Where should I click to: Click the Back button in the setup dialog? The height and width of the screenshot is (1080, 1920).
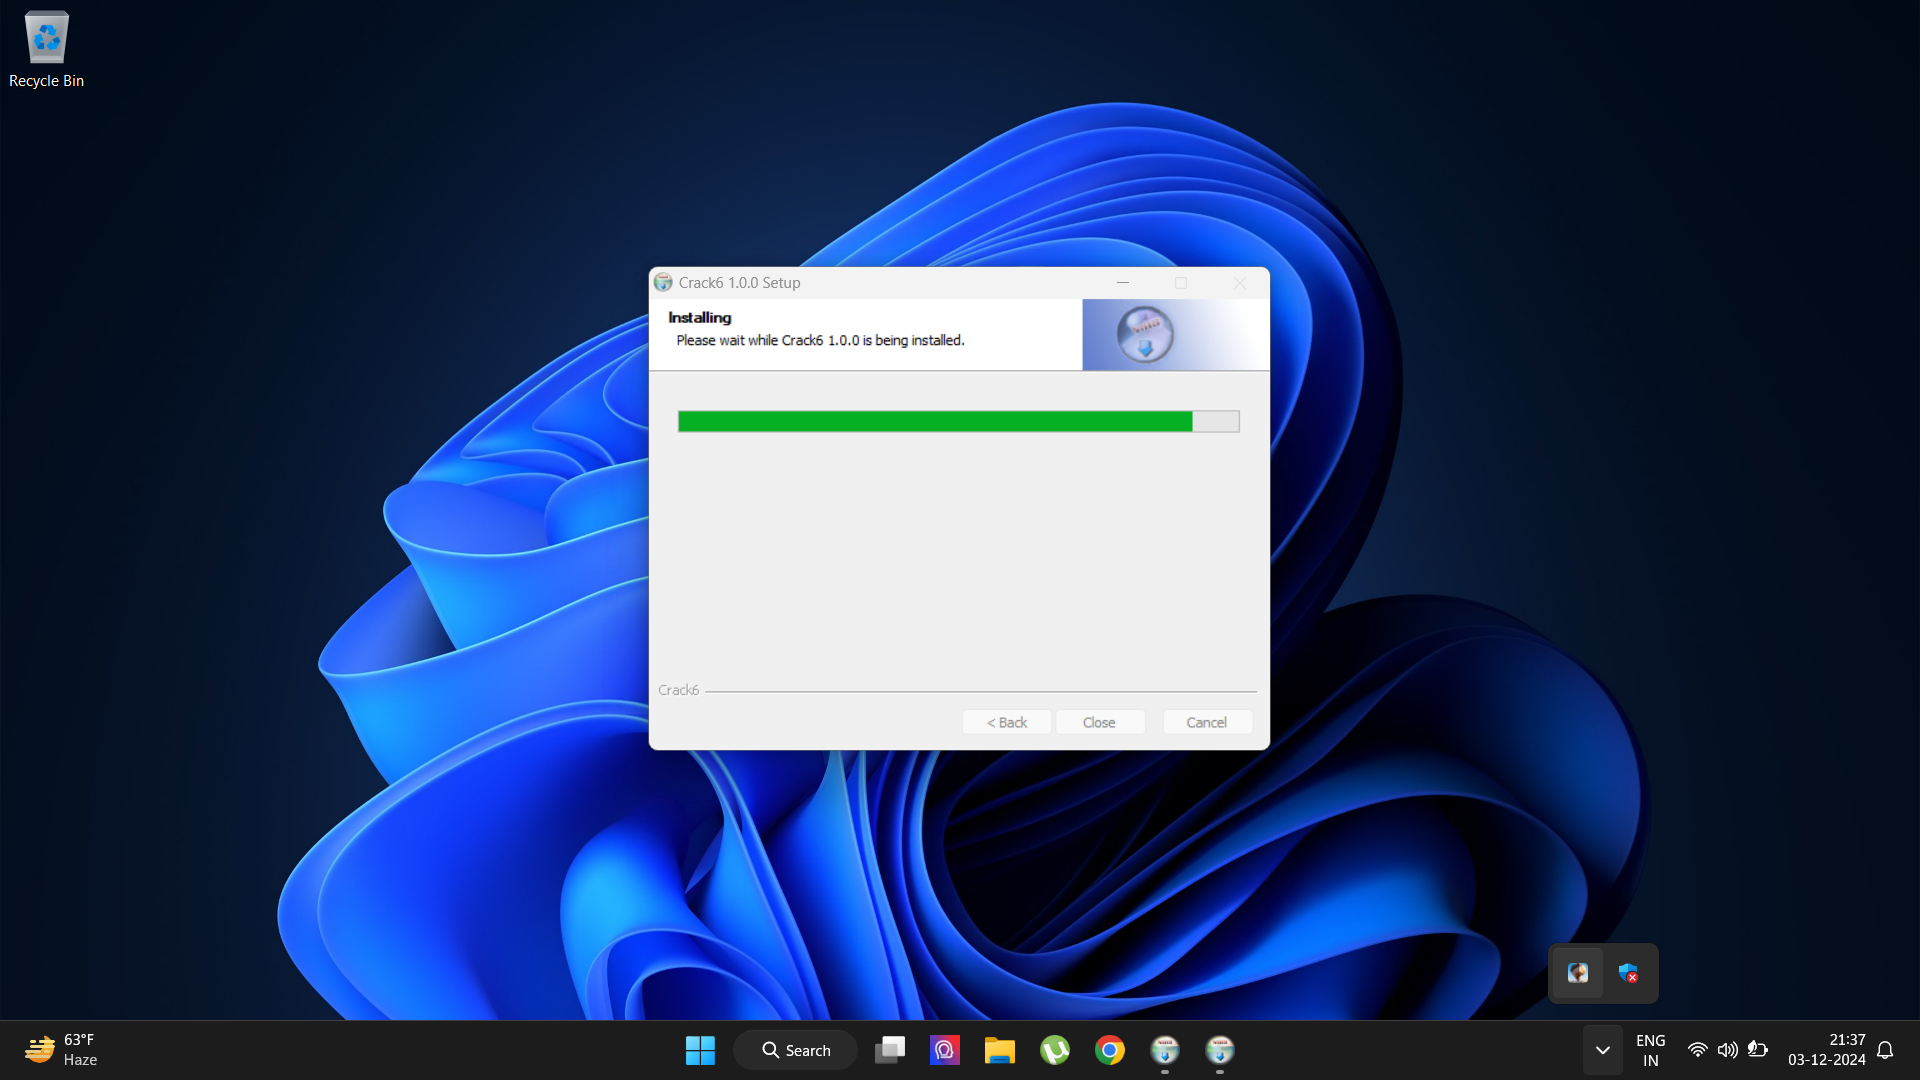(1006, 722)
